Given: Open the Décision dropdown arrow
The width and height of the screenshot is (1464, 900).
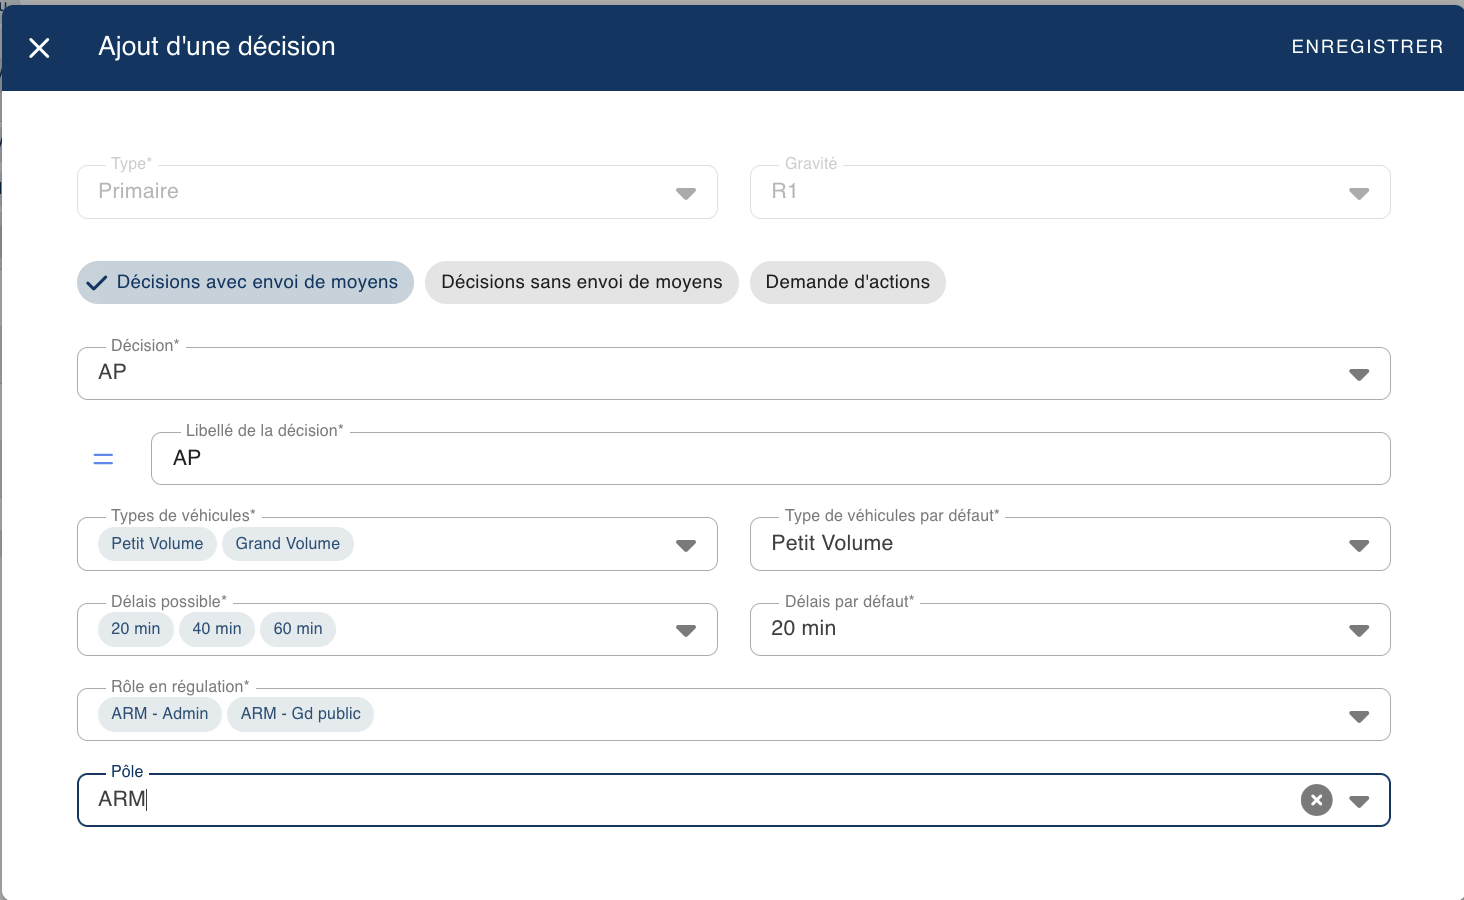Looking at the screenshot, I should point(1358,374).
